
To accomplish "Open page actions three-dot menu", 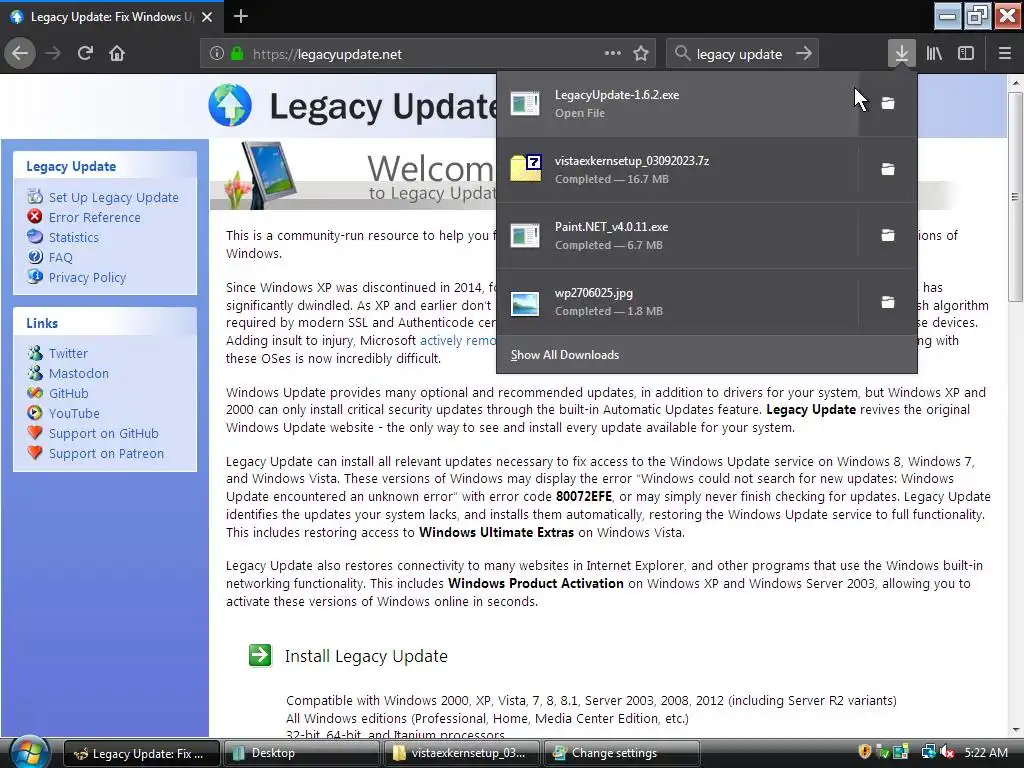I will click(x=613, y=53).
